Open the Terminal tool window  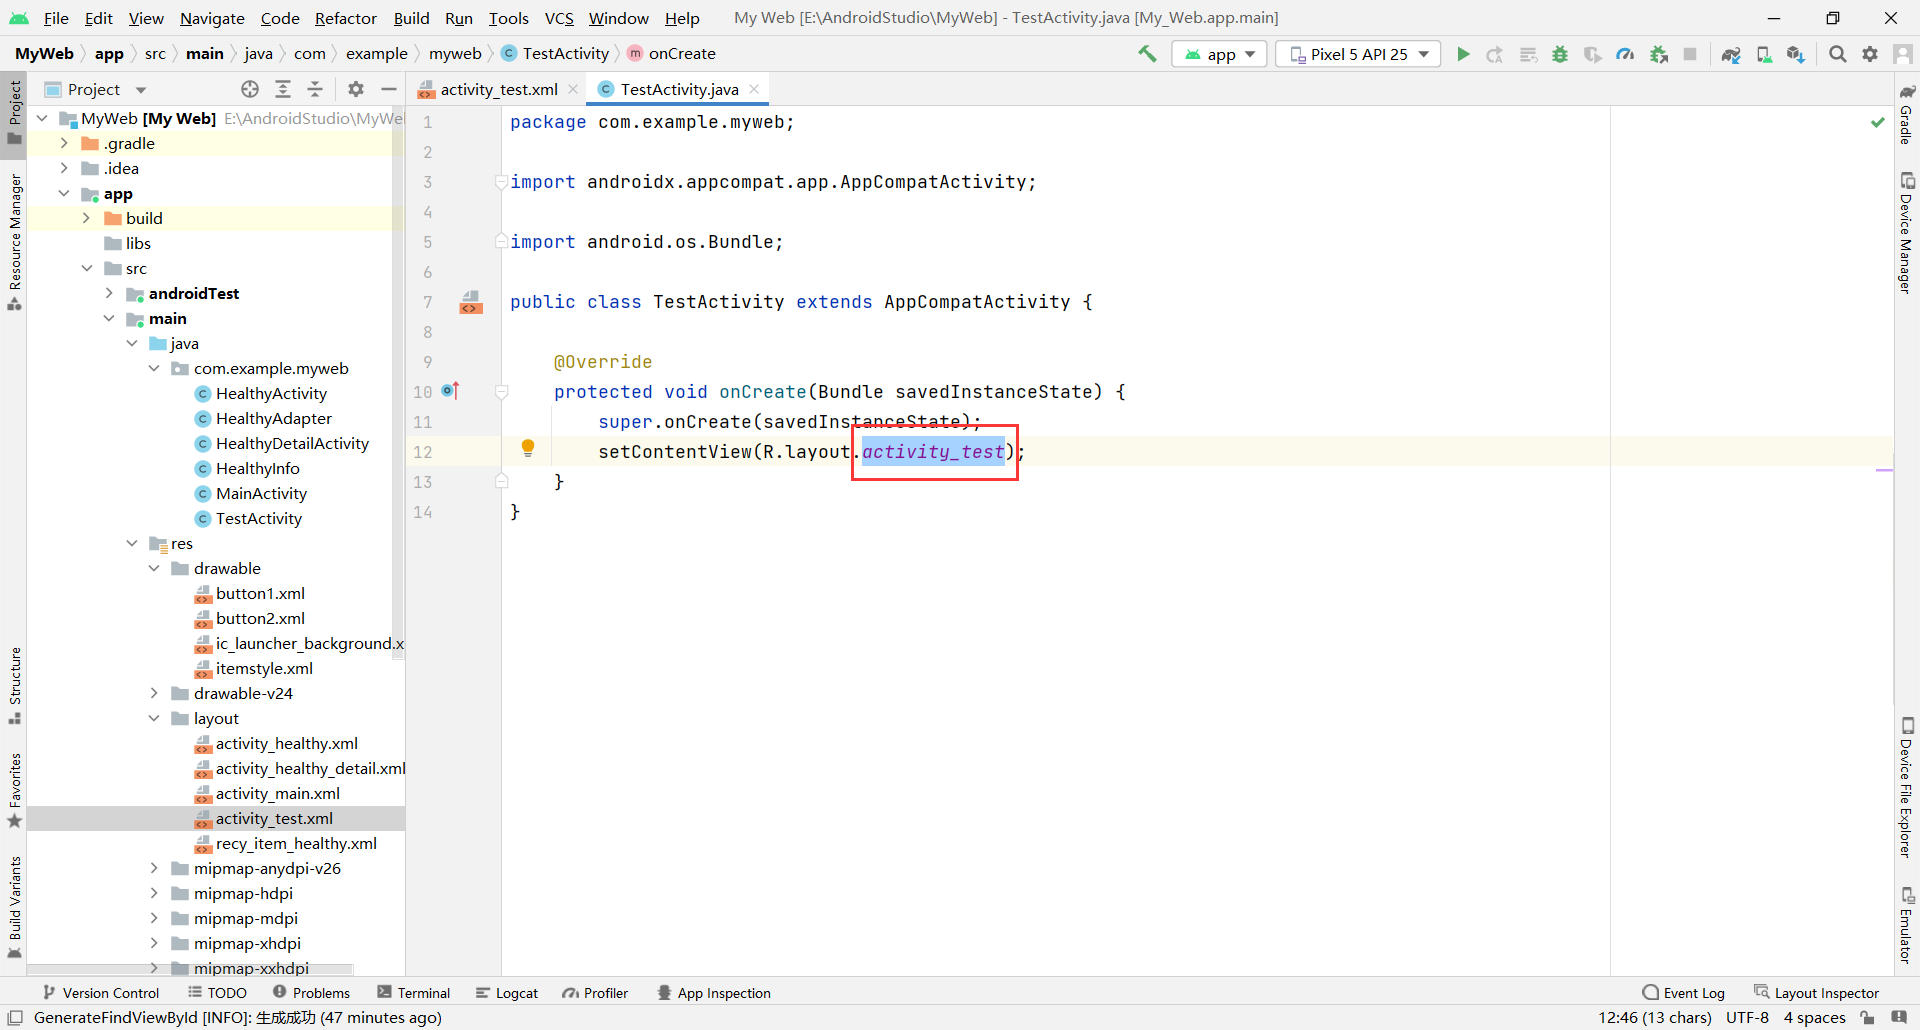tap(414, 993)
